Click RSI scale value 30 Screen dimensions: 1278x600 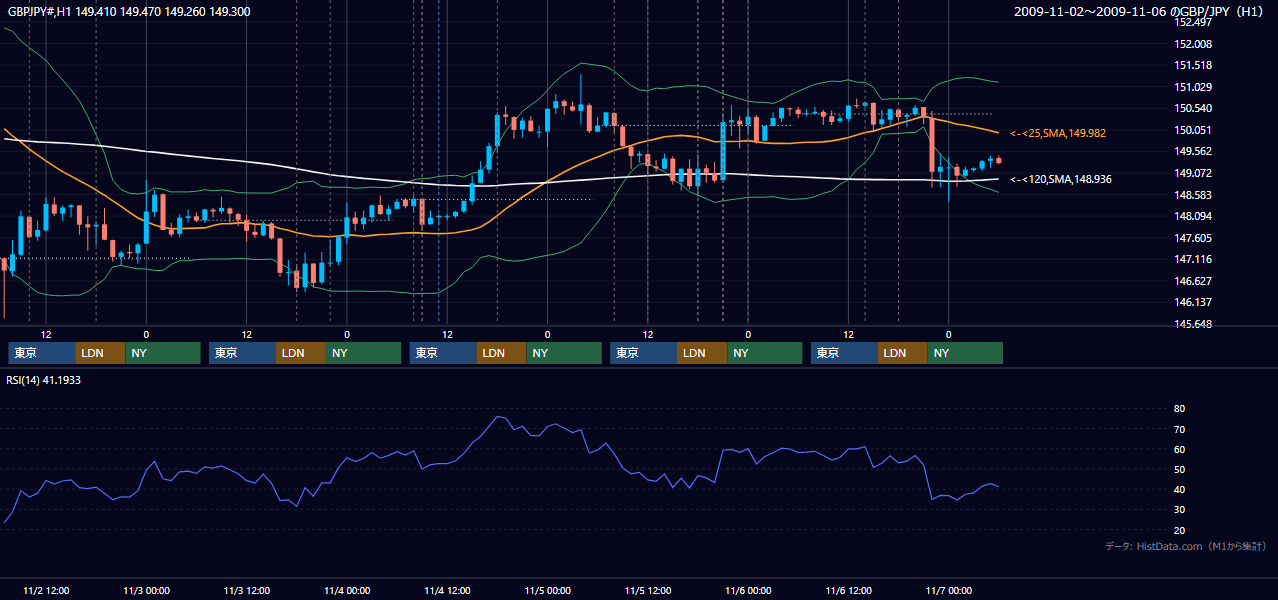(1179, 510)
